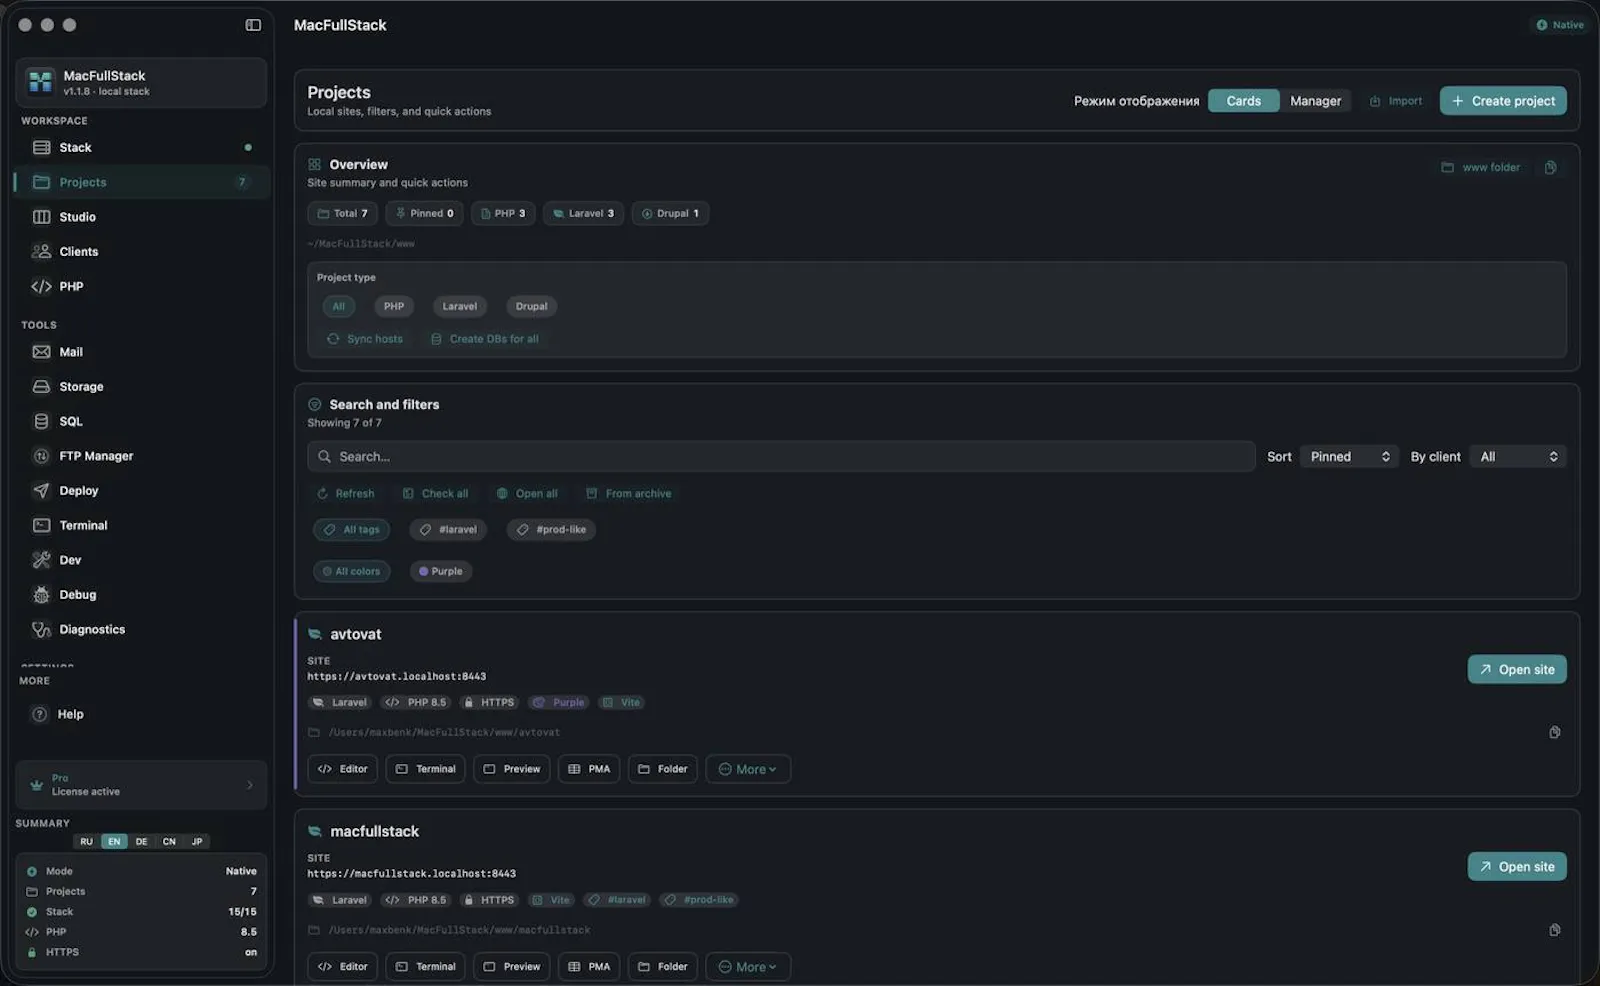The height and width of the screenshot is (986, 1600).
Task: Click the Drupal 1 summary chip
Action: (x=670, y=213)
